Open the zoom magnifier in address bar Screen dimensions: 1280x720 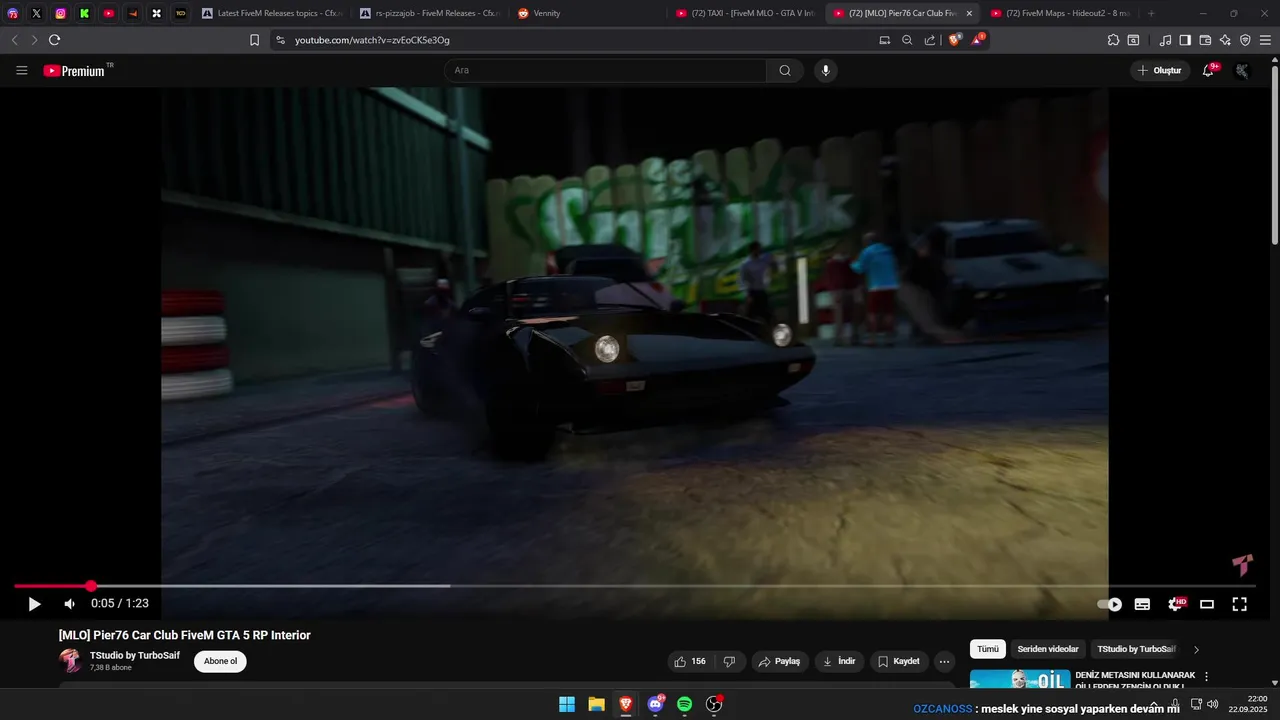coord(907,40)
